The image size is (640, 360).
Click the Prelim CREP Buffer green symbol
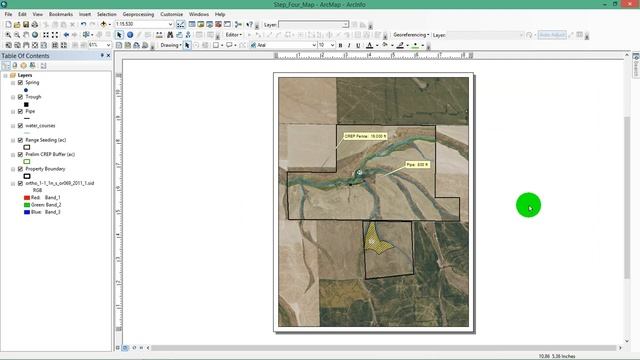click(x=27, y=162)
